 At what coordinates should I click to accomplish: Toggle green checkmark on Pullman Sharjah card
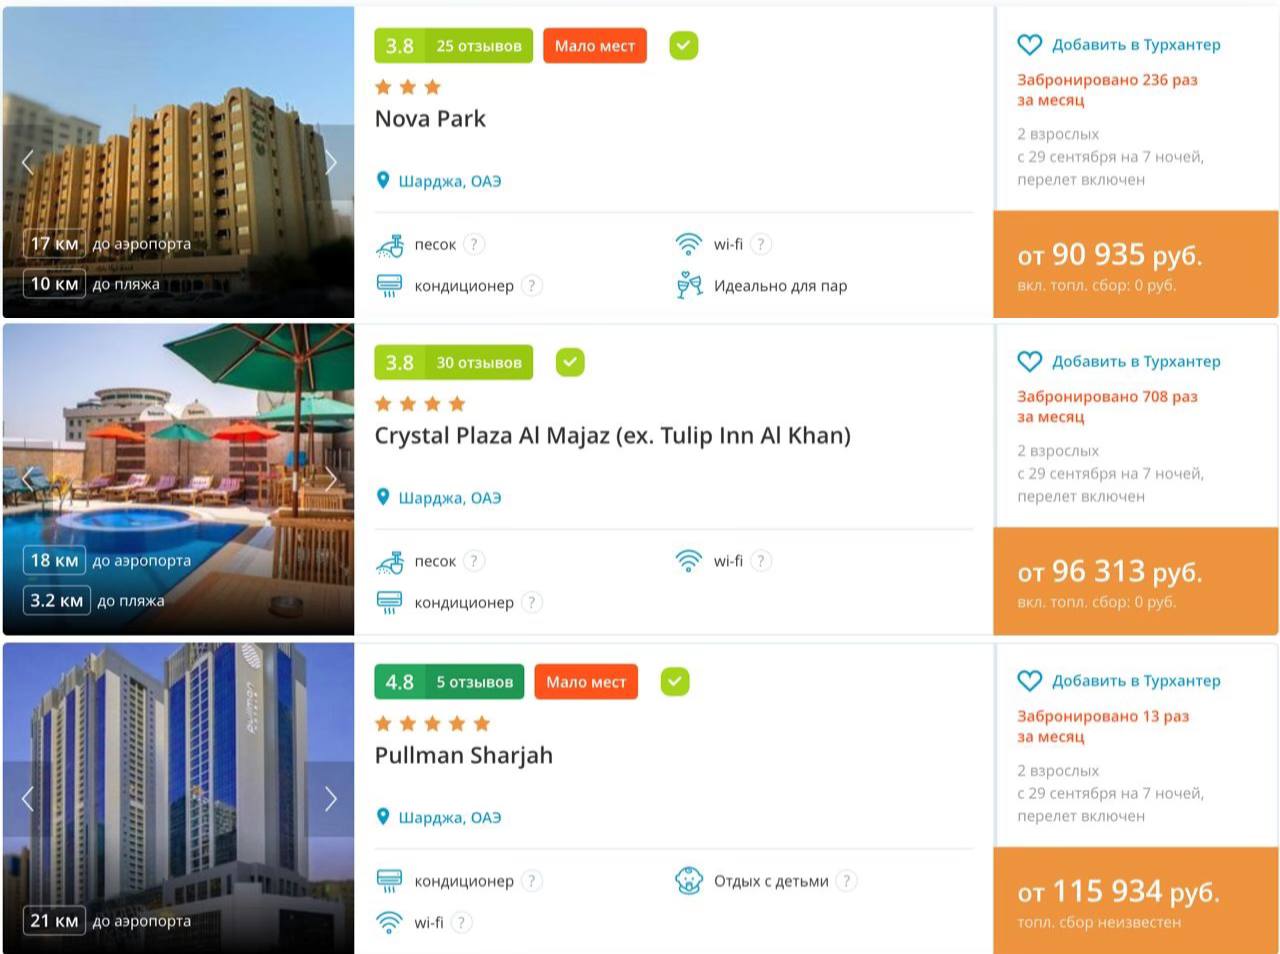(675, 682)
